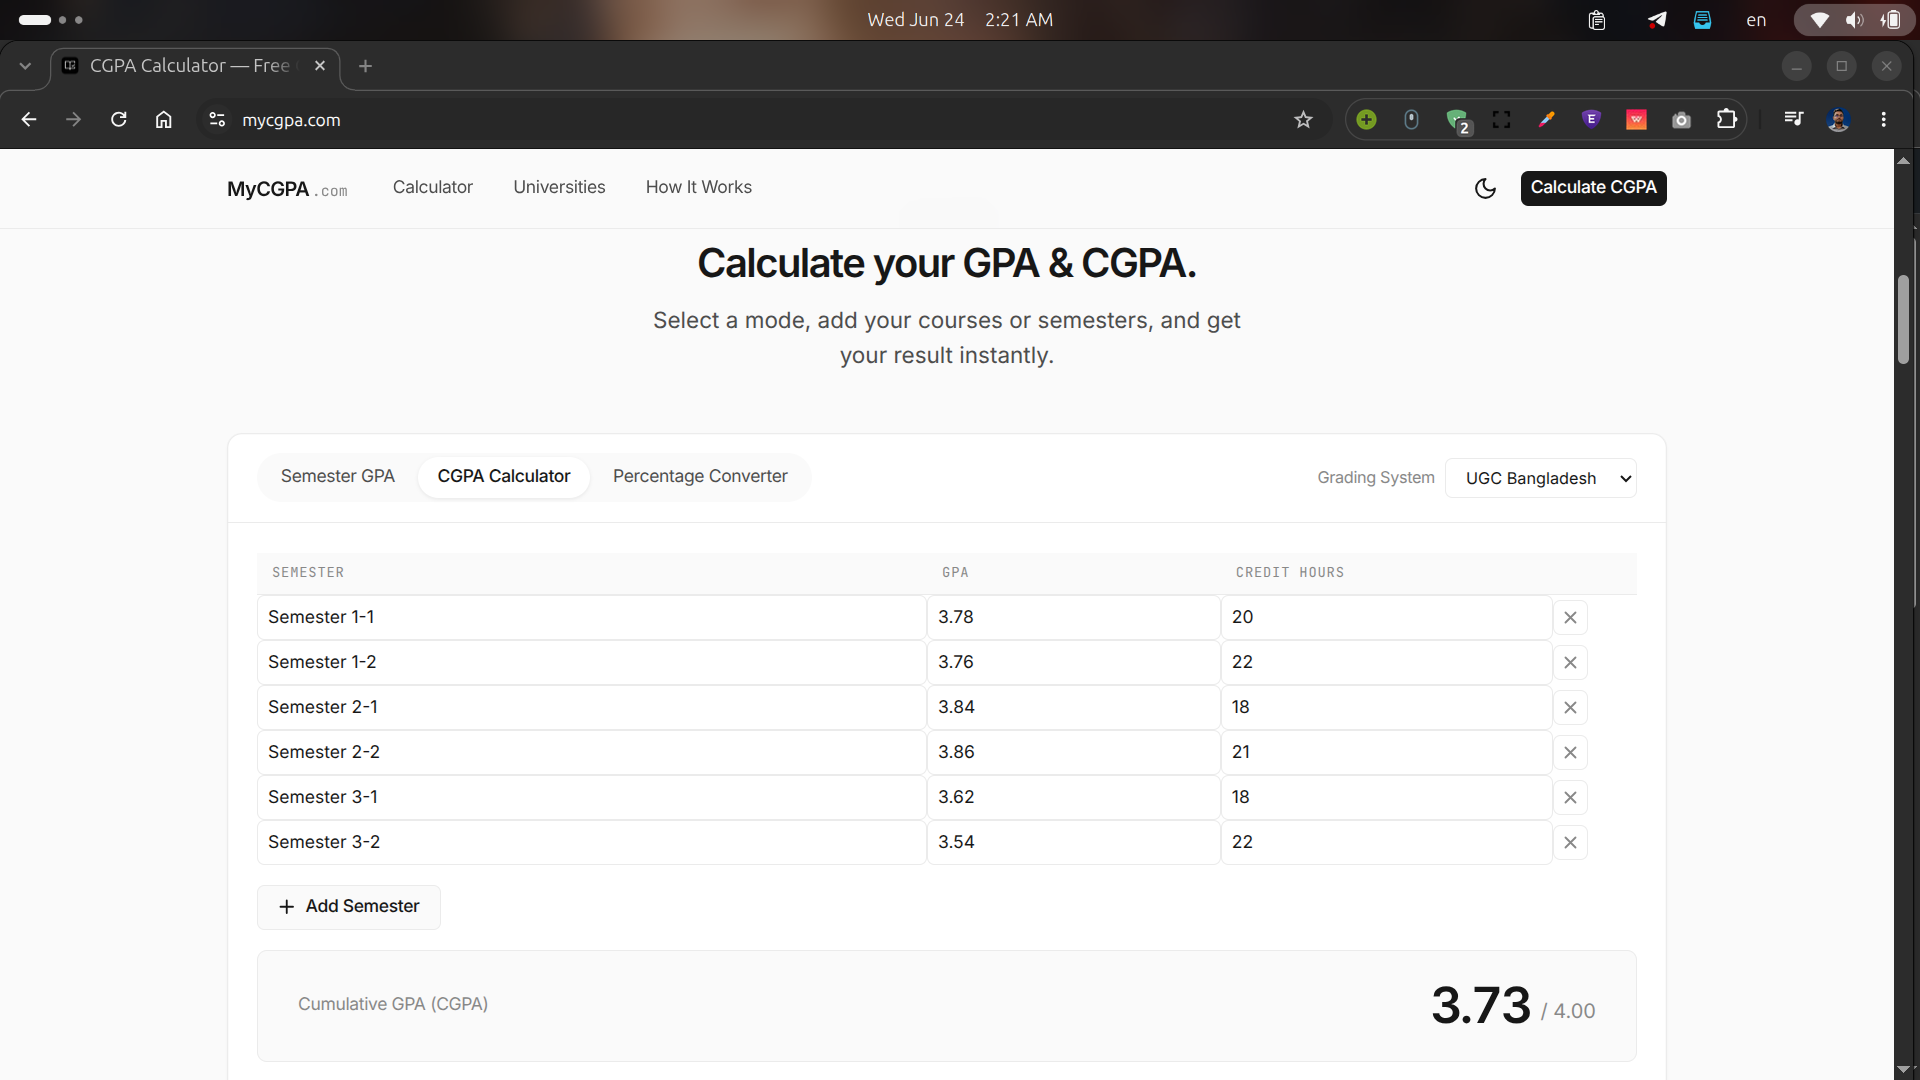This screenshot has width=1920, height=1080.
Task: Go to the MyCGPA.com logo home
Action: pos(287,189)
